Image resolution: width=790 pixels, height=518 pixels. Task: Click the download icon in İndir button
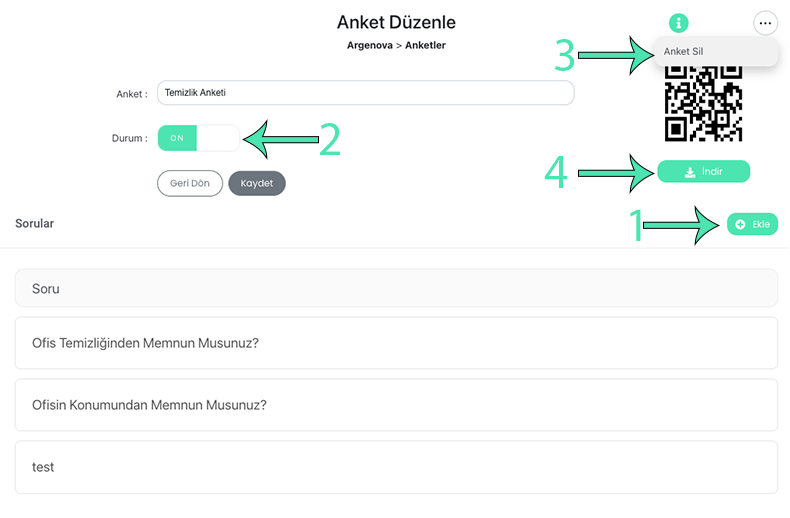point(690,172)
